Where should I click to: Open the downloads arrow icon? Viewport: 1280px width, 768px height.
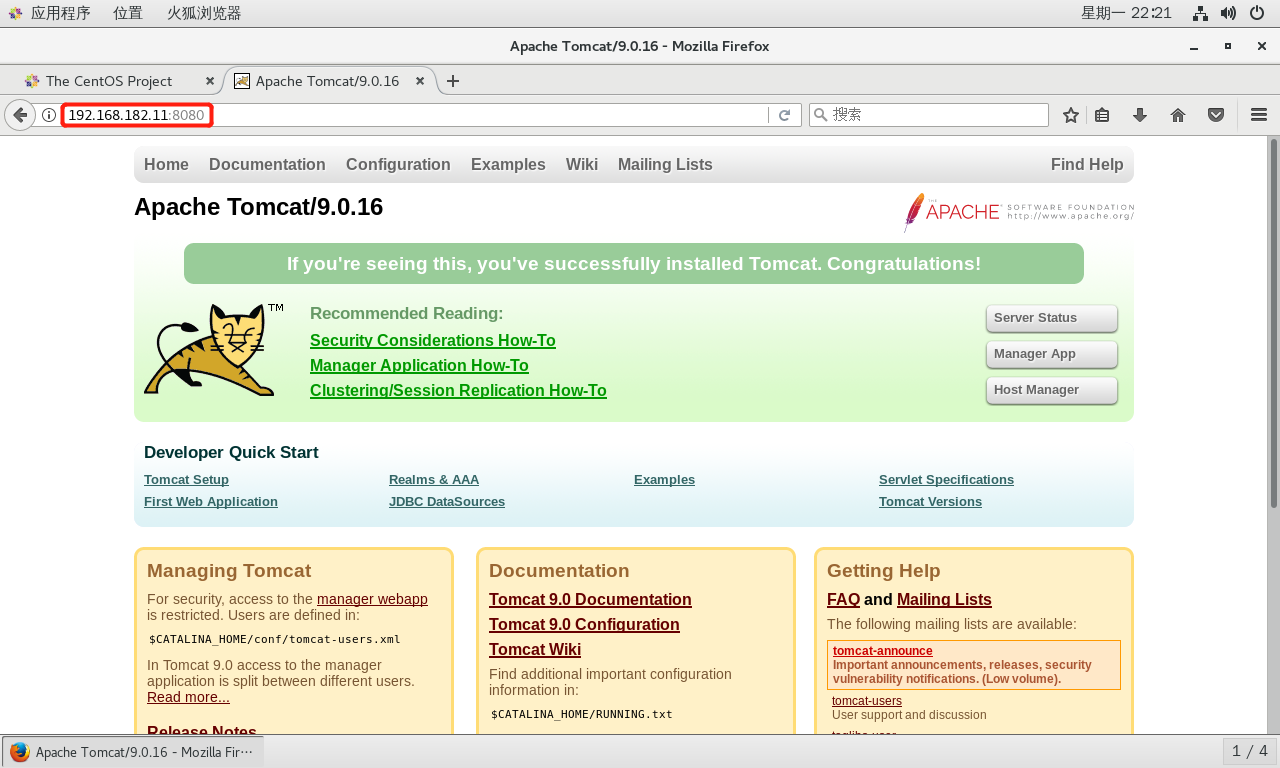(x=1139, y=115)
